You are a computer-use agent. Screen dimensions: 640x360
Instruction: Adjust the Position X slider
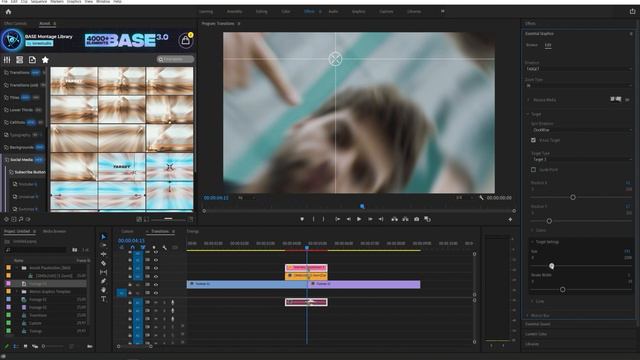click(x=573, y=197)
